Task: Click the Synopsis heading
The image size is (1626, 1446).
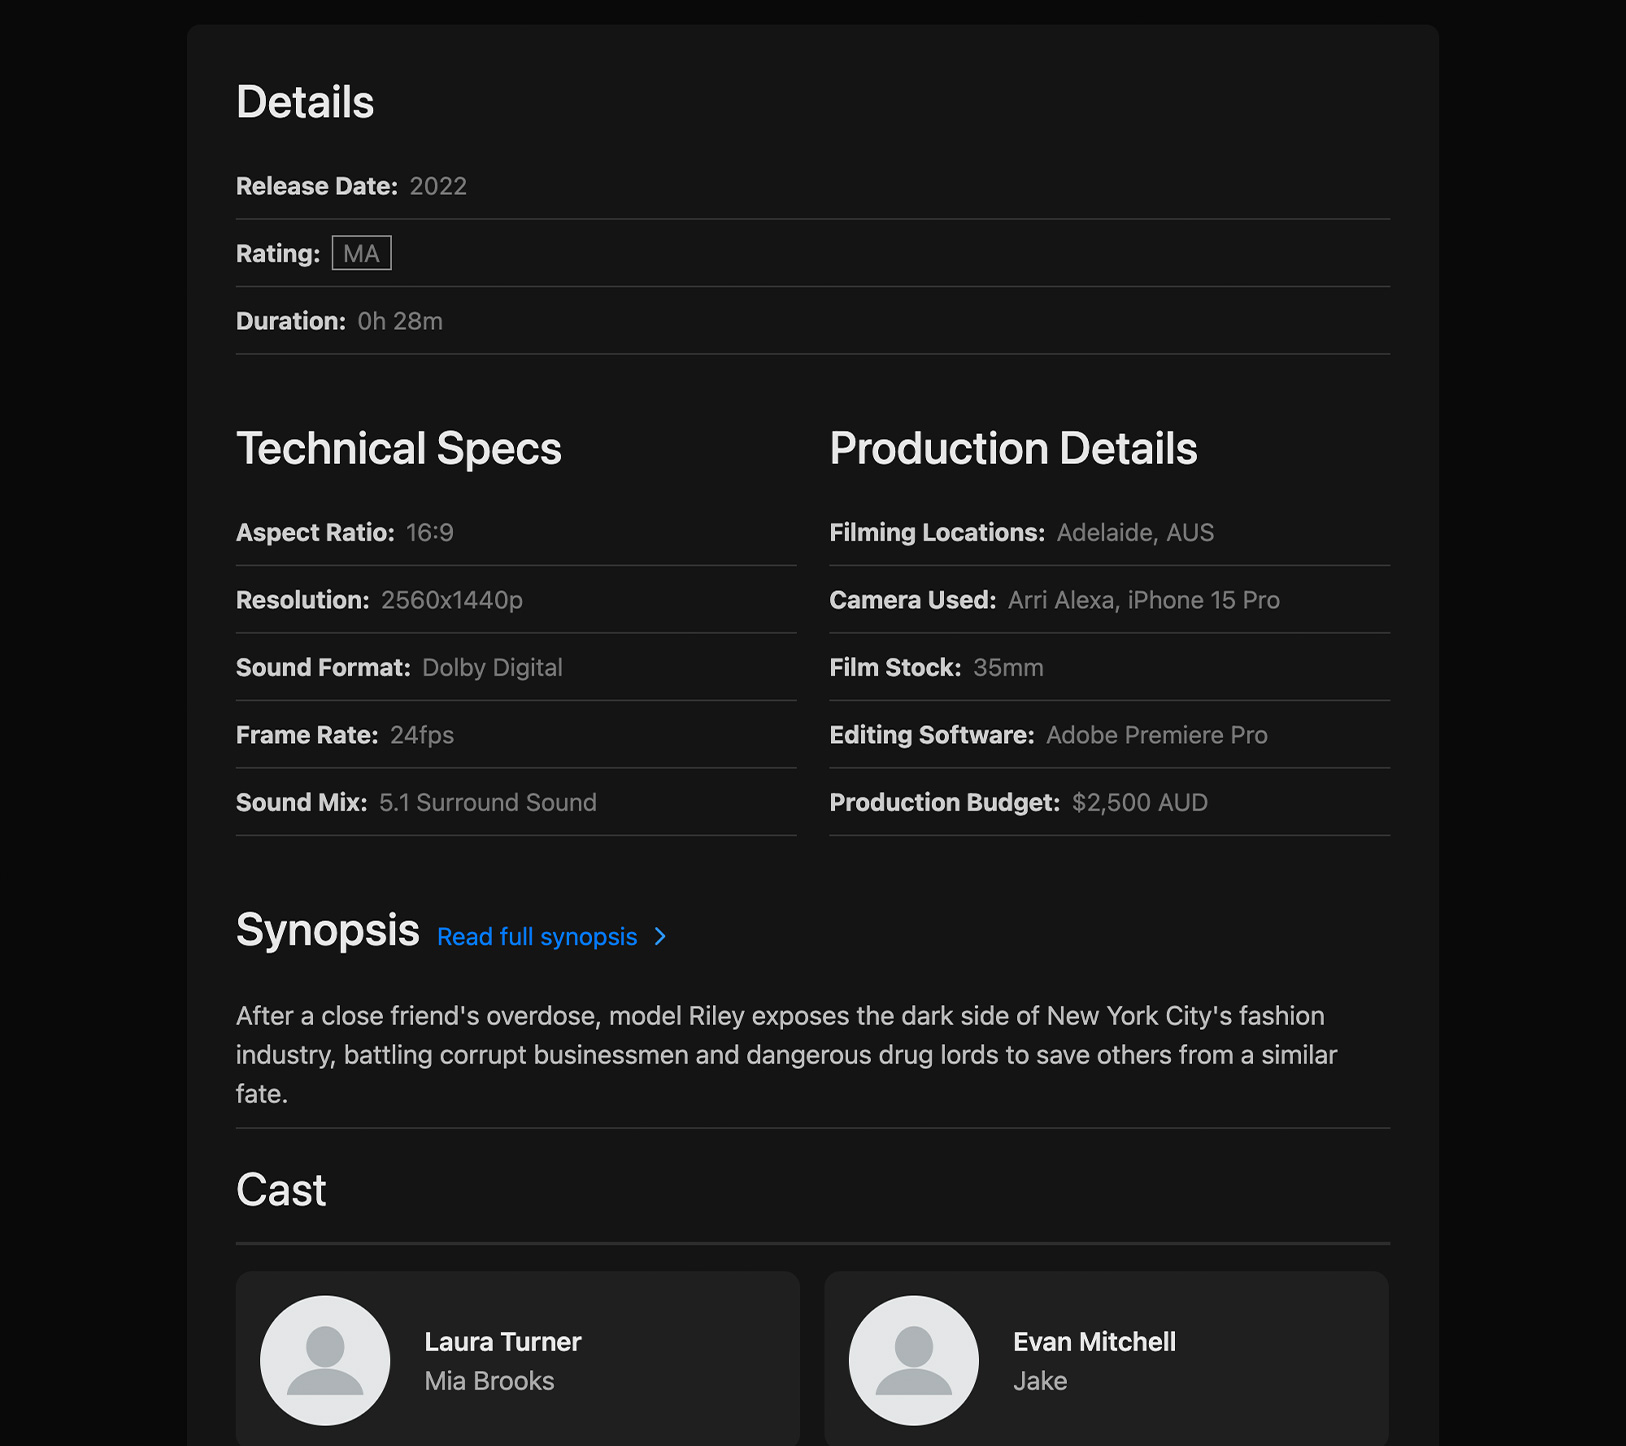Action: [x=327, y=930]
